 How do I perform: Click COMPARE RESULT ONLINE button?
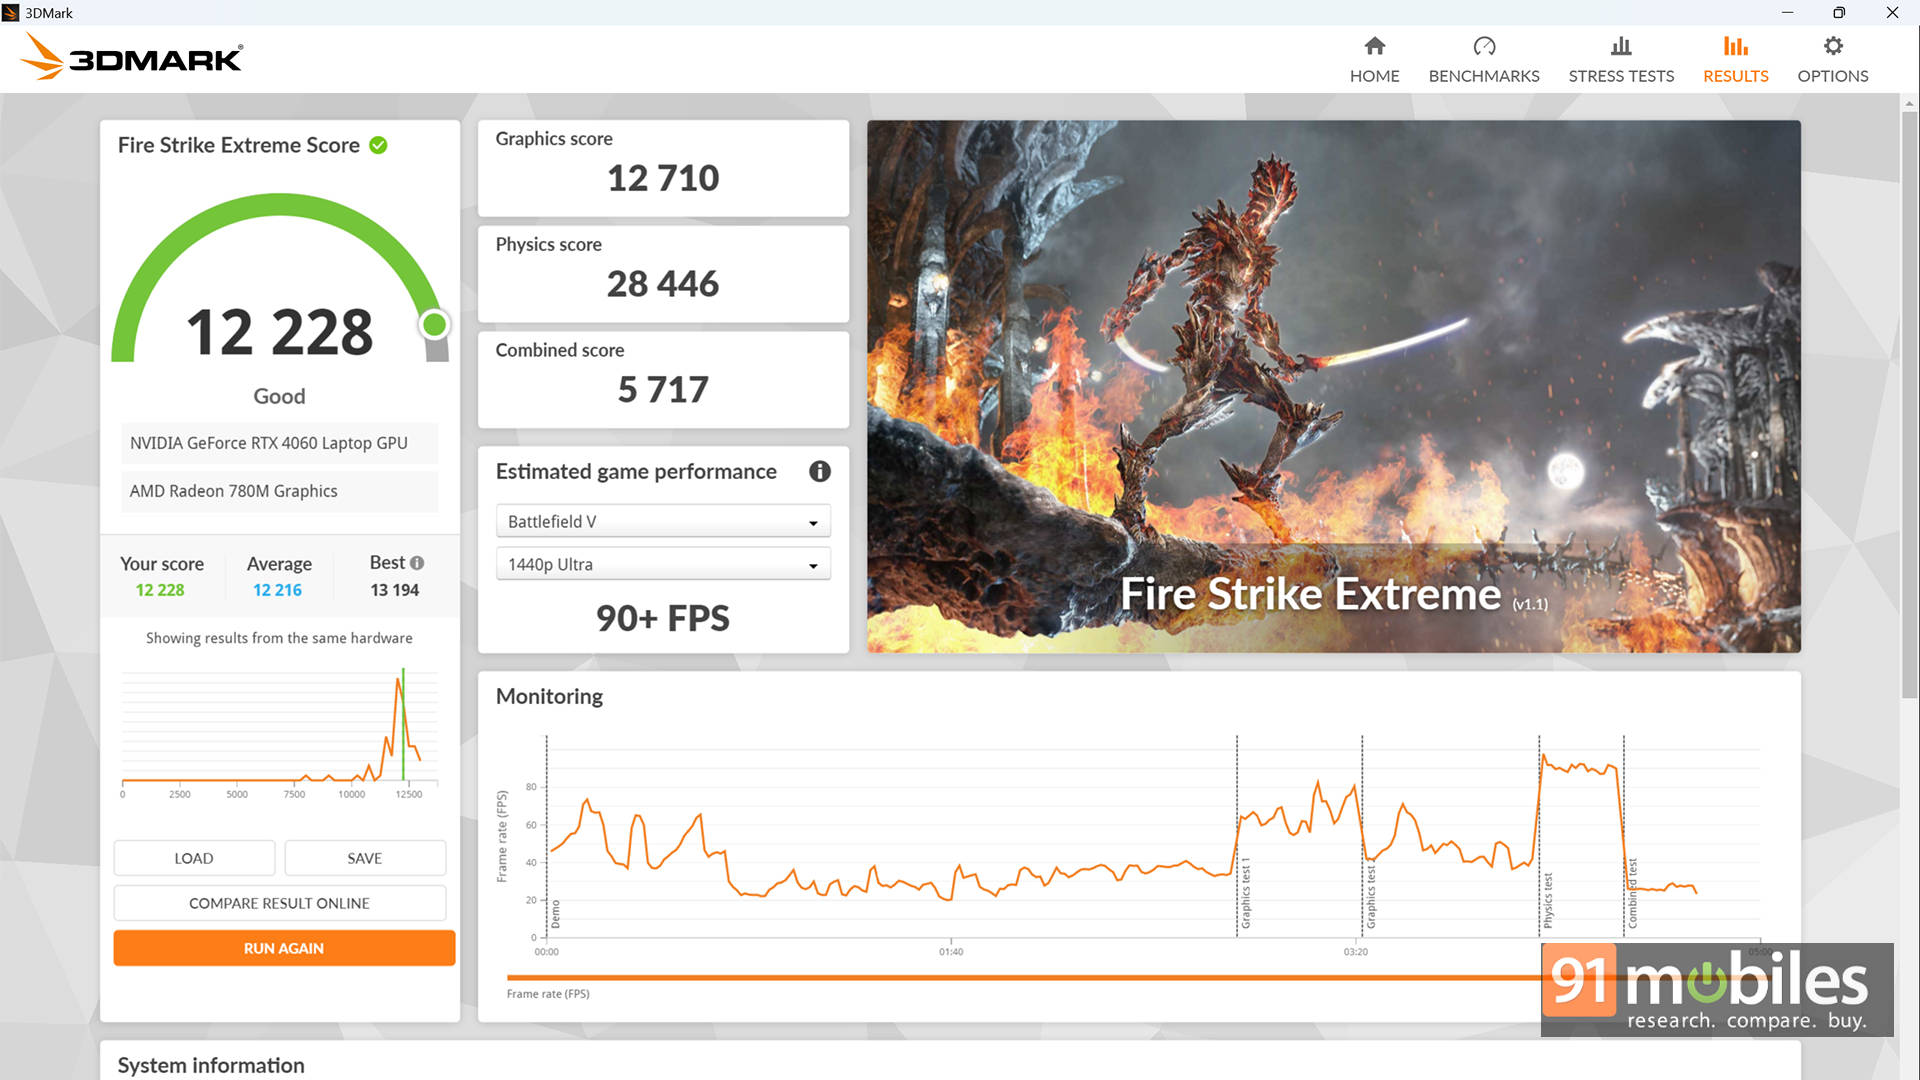pos(280,903)
